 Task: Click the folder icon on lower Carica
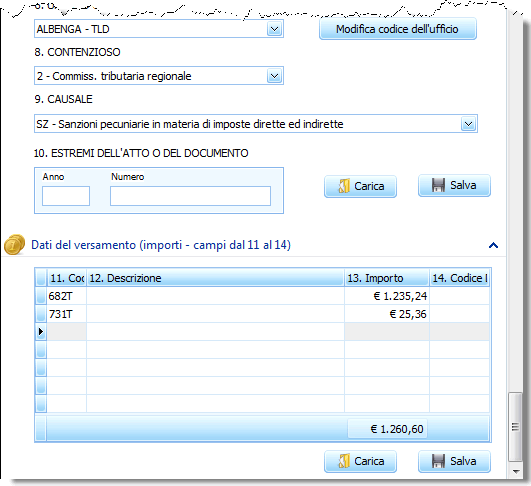tap(344, 461)
